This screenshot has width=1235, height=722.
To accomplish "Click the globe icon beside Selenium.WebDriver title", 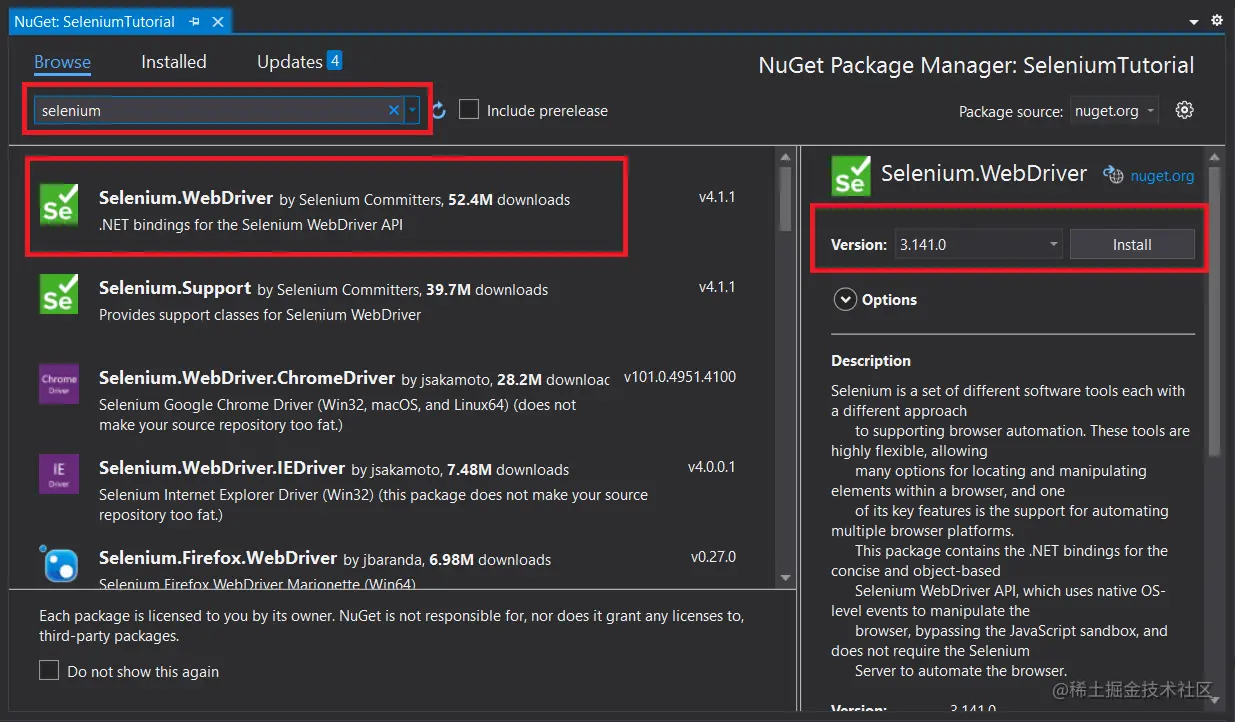I will tap(1114, 175).
